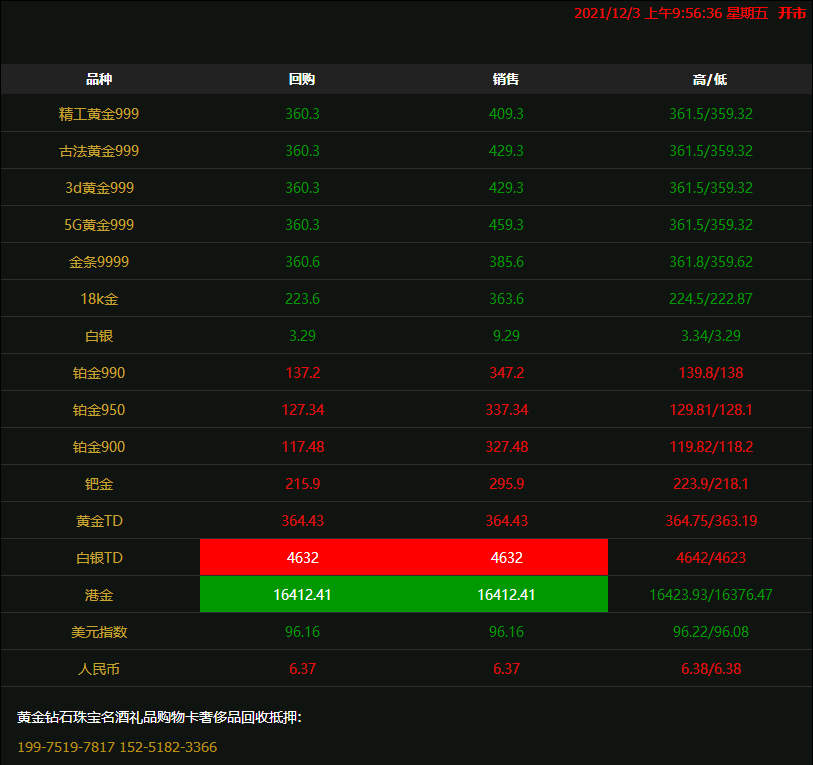Select the 精工黄金999 product name
Screen dimensions: 813x765
click(x=99, y=114)
